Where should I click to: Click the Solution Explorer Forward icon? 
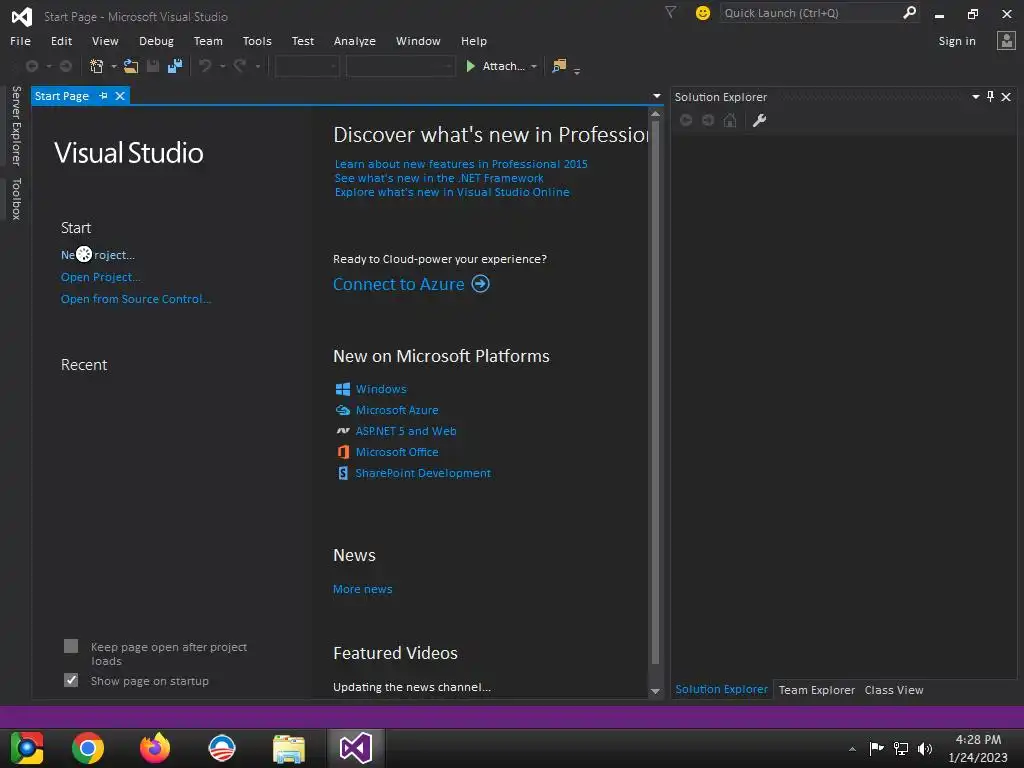coord(708,120)
